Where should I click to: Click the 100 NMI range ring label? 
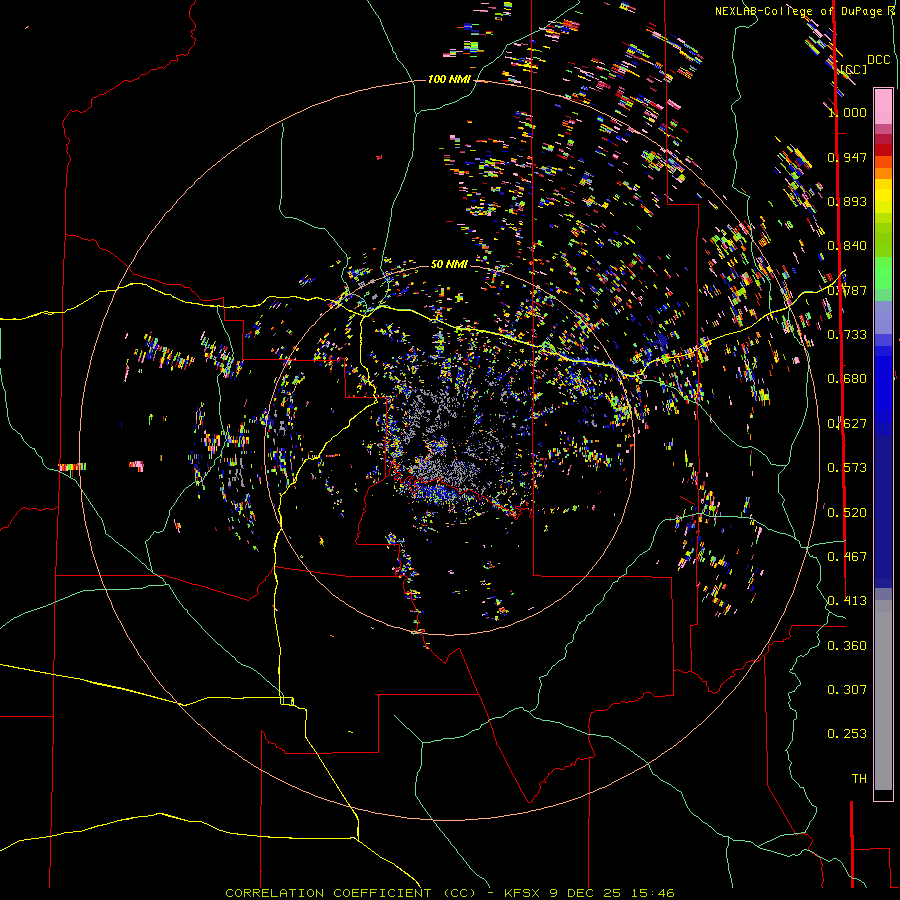[449, 79]
